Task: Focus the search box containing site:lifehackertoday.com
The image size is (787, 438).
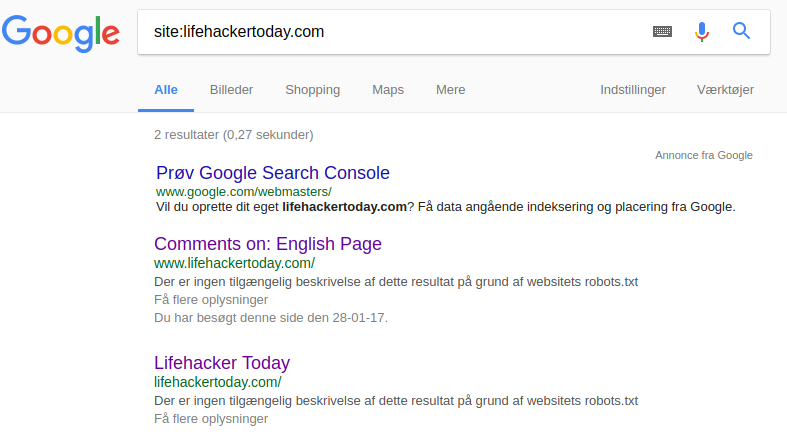Action: click(x=391, y=32)
